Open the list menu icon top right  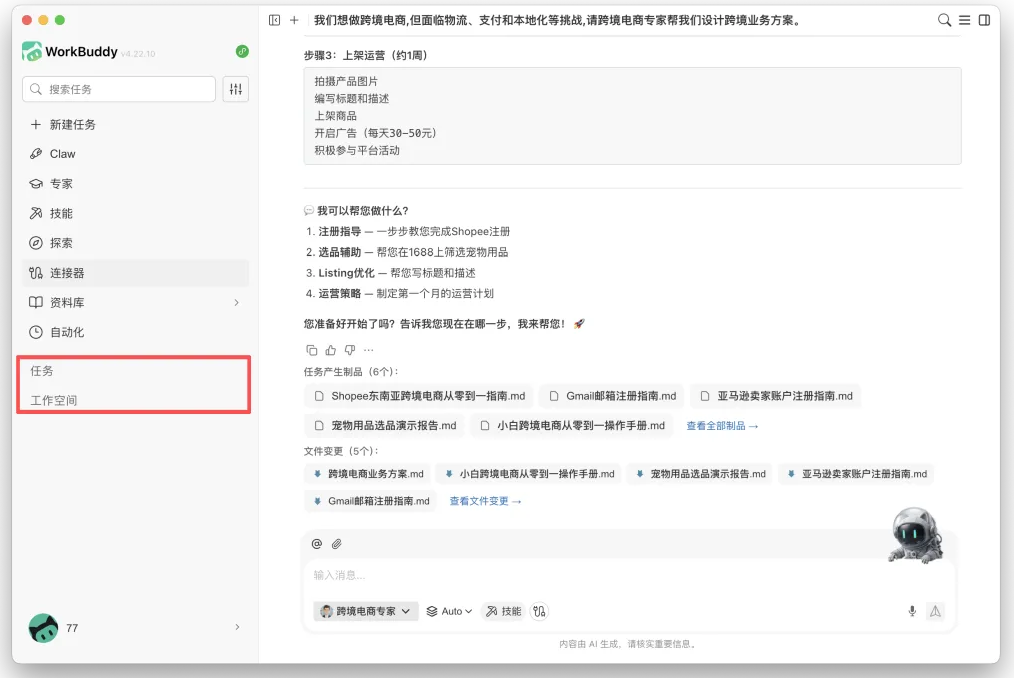964,20
